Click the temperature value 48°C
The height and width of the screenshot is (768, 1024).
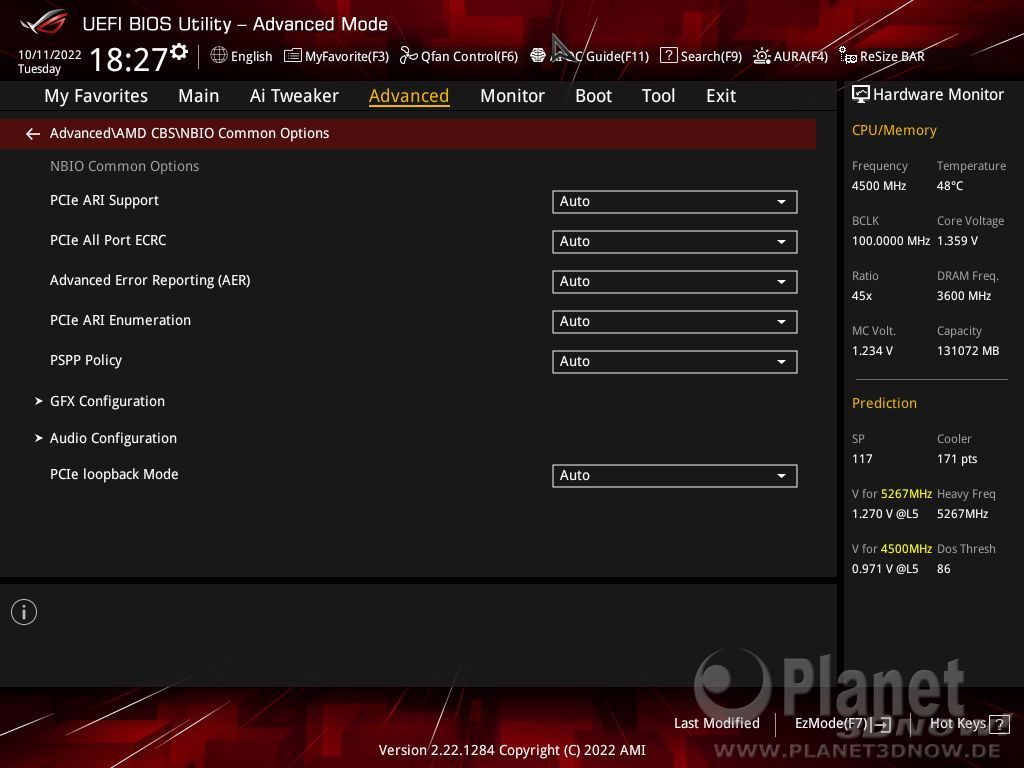950,186
